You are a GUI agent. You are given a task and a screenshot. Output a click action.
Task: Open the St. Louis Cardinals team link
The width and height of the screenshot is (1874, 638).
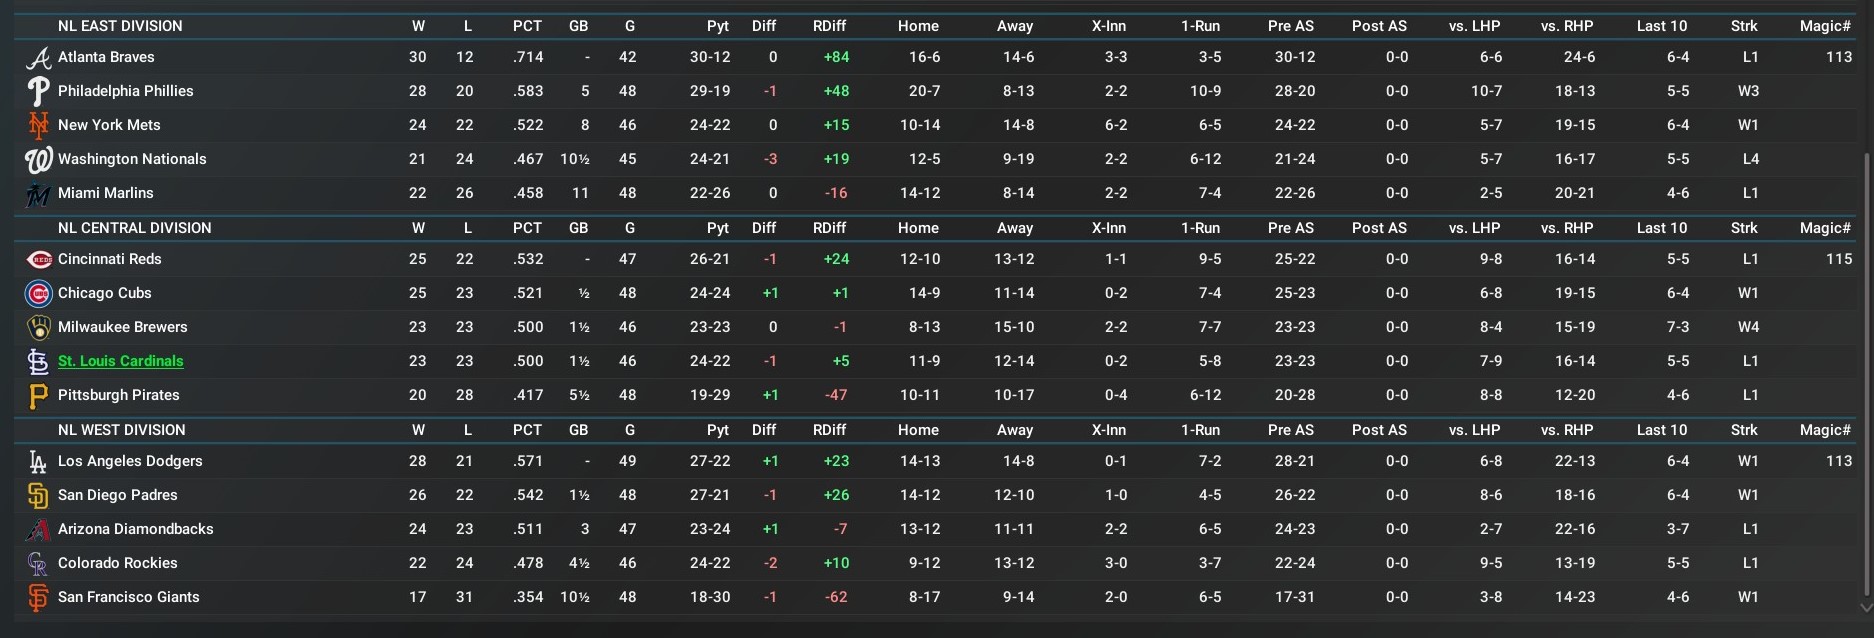(120, 361)
